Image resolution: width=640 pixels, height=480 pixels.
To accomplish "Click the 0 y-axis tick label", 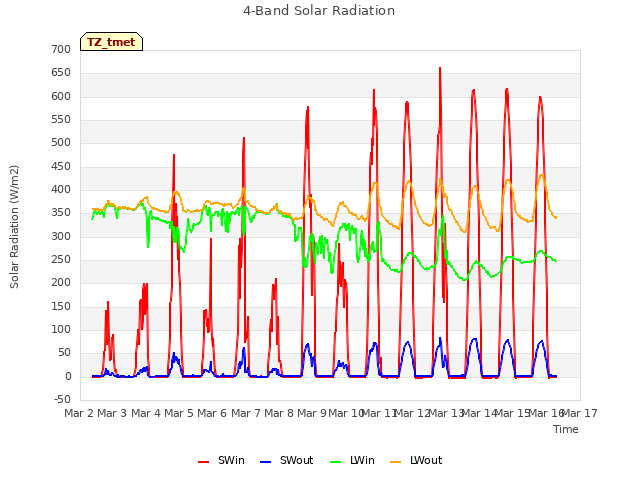I will (x=68, y=376).
